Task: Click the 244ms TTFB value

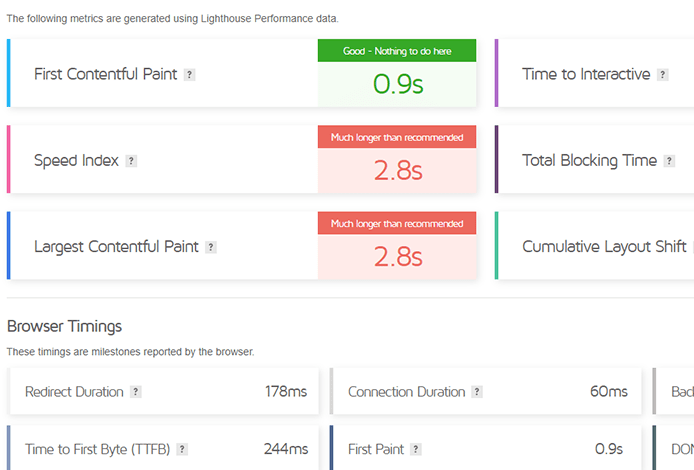Action: click(x=286, y=449)
